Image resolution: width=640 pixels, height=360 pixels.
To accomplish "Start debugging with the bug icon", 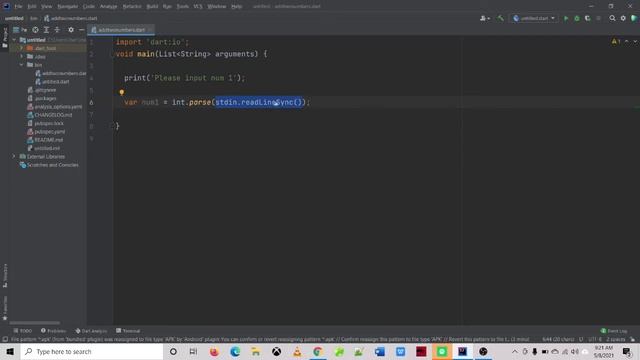I will pos(577,18).
